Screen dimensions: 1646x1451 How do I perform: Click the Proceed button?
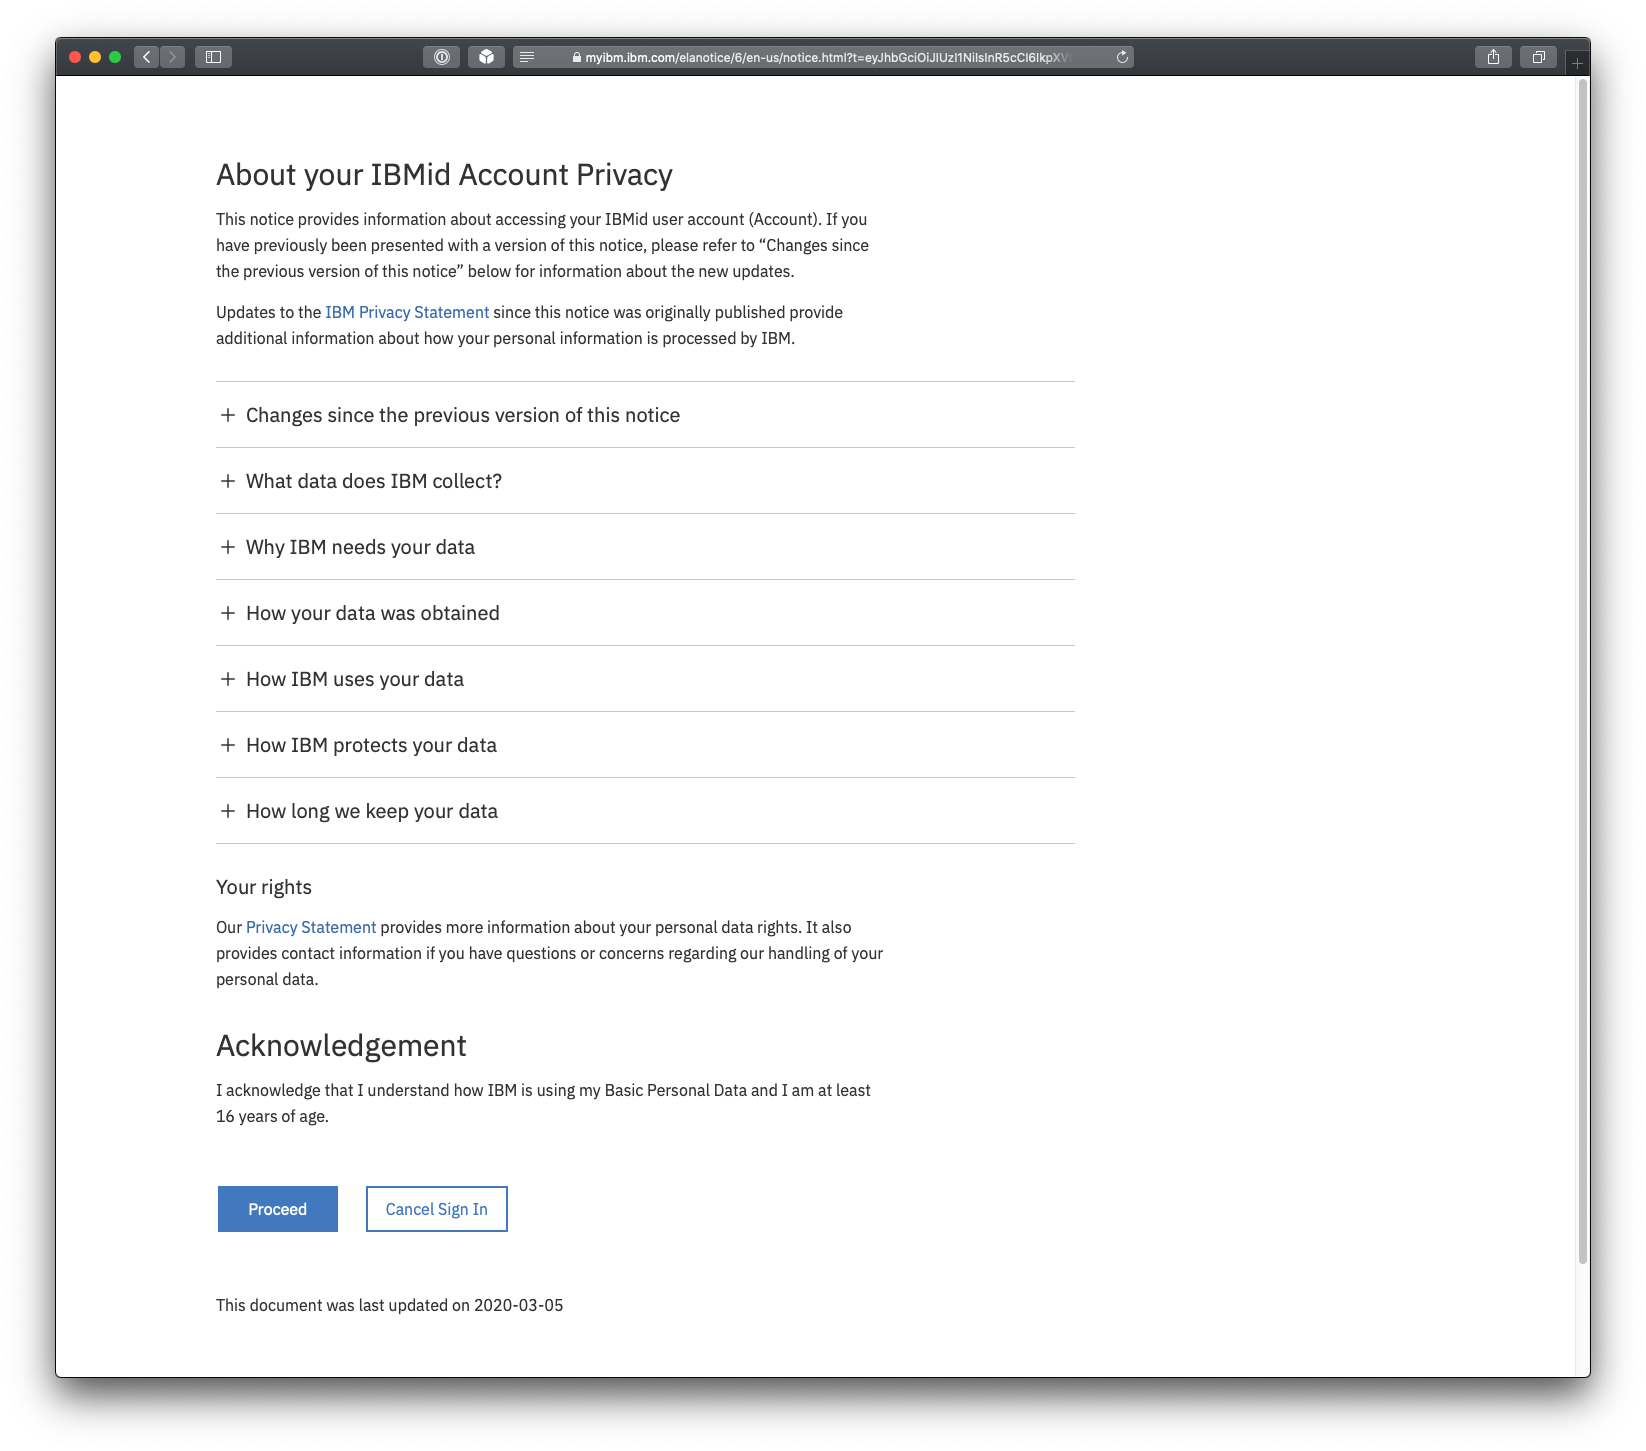(x=277, y=1209)
